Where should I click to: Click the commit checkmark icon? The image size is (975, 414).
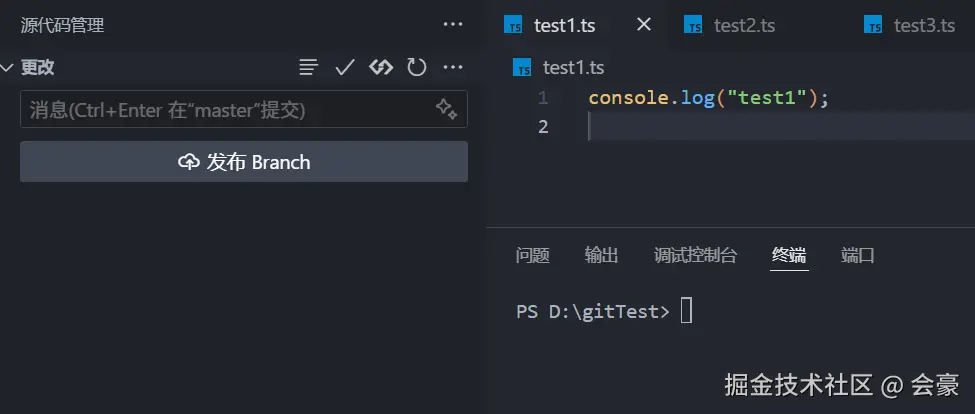coord(345,68)
